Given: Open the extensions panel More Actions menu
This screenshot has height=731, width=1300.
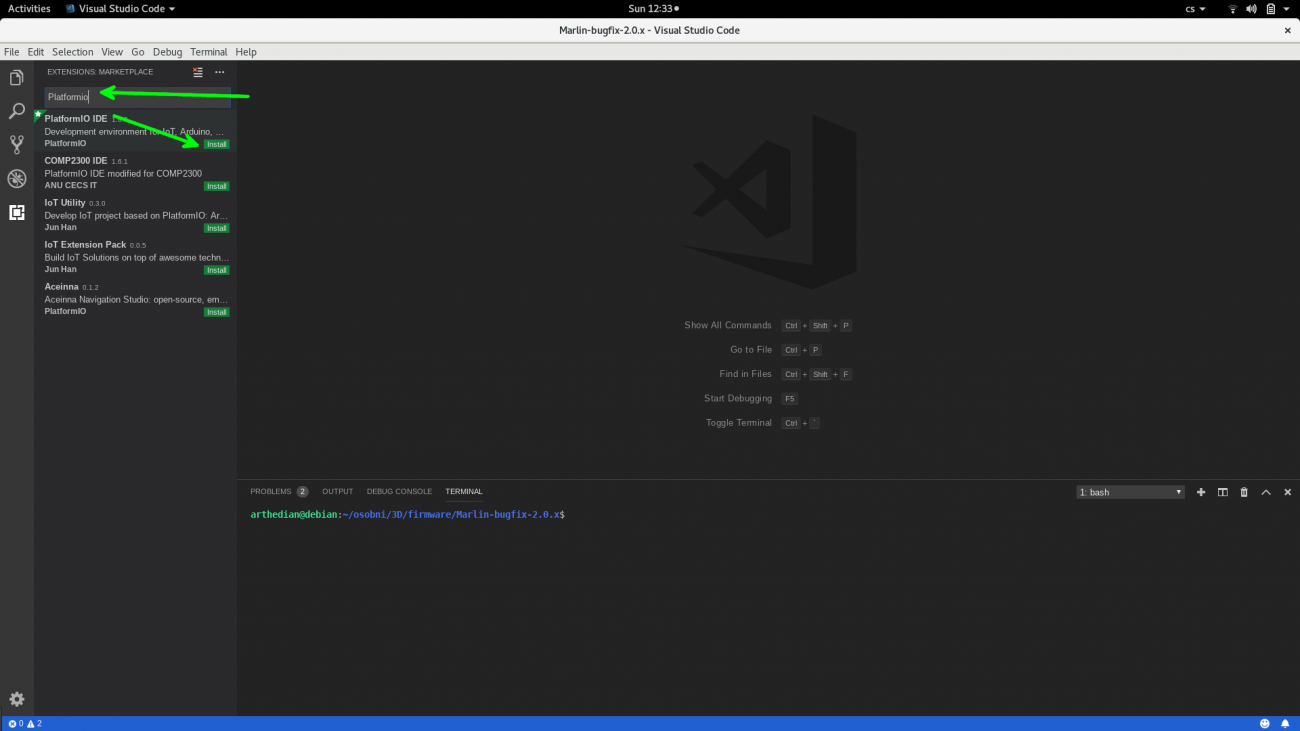Looking at the screenshot, I should pos(220,72).
